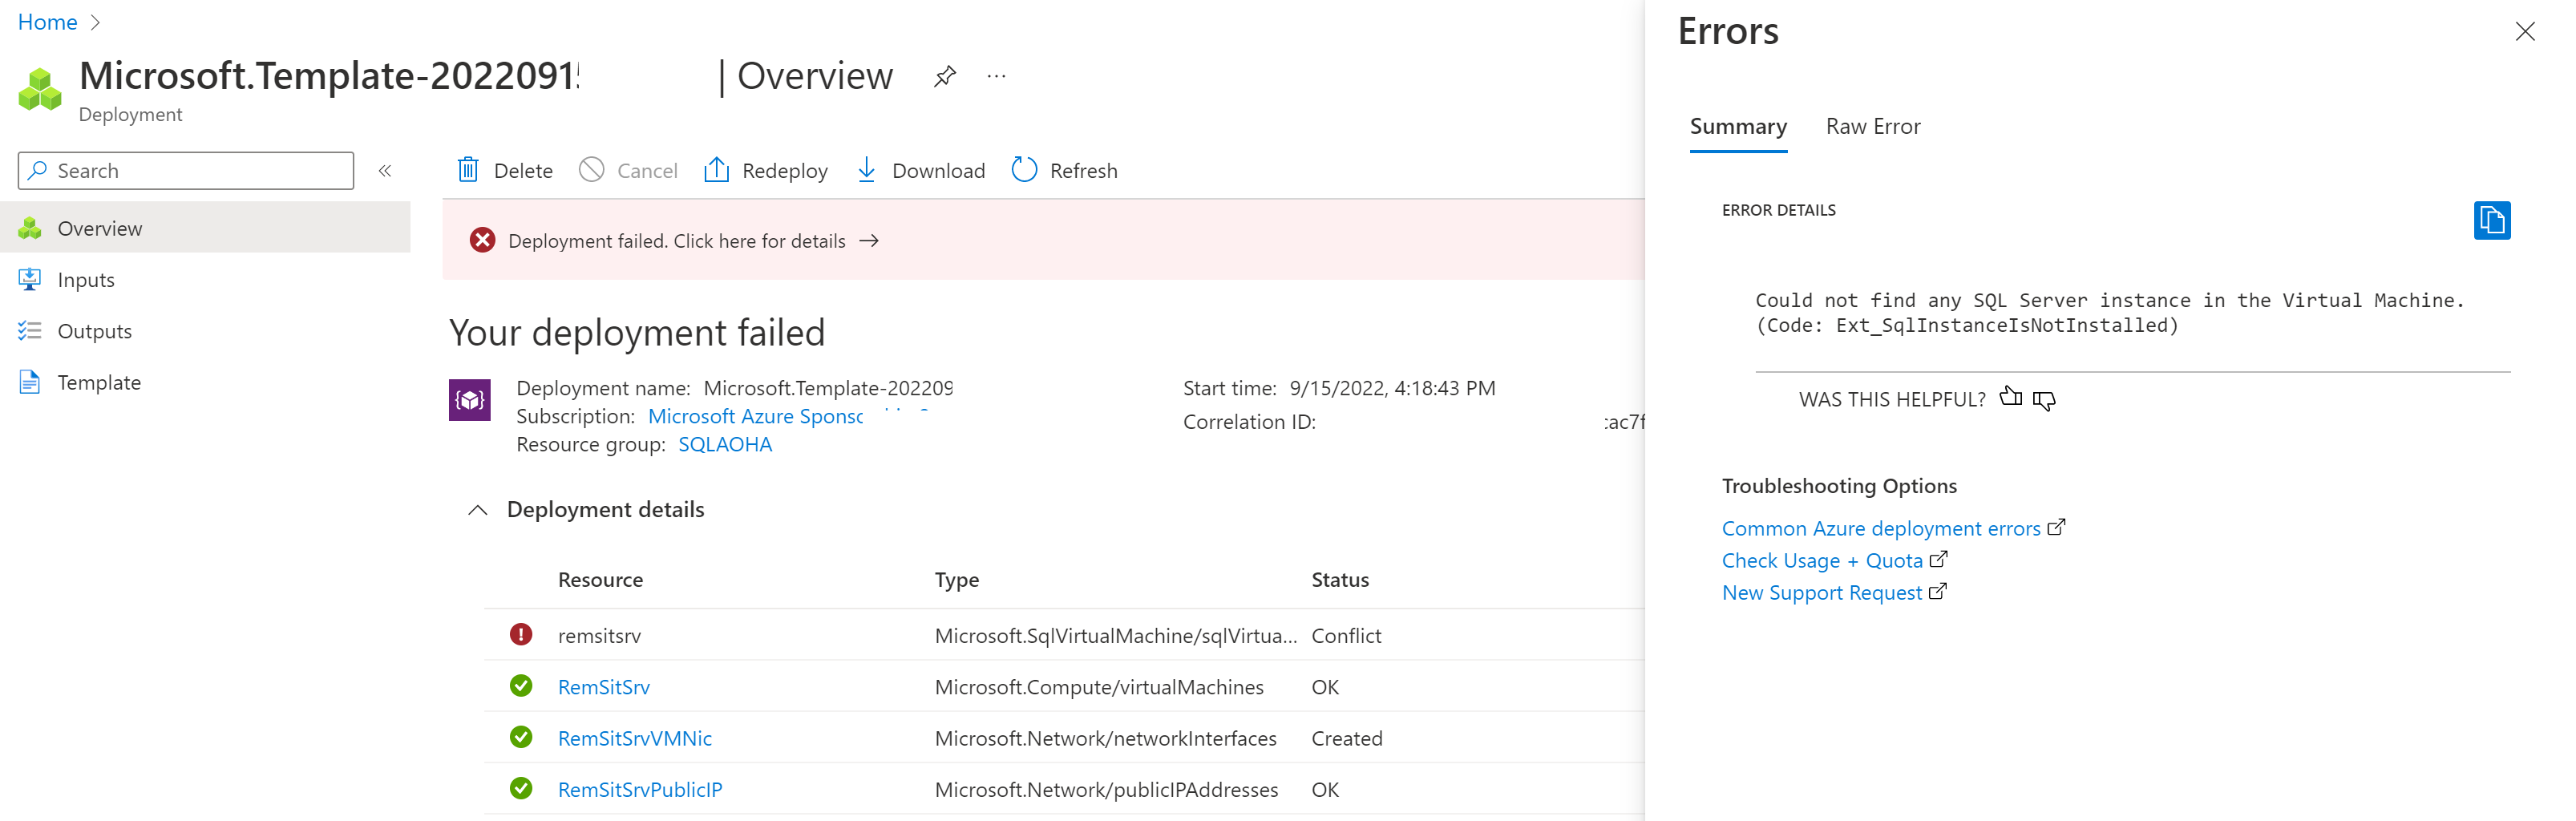2576x821 pixels.
Task: Select the remsitsrv failed resource row
Action: pyautogui.click(x=1065, y=635)
